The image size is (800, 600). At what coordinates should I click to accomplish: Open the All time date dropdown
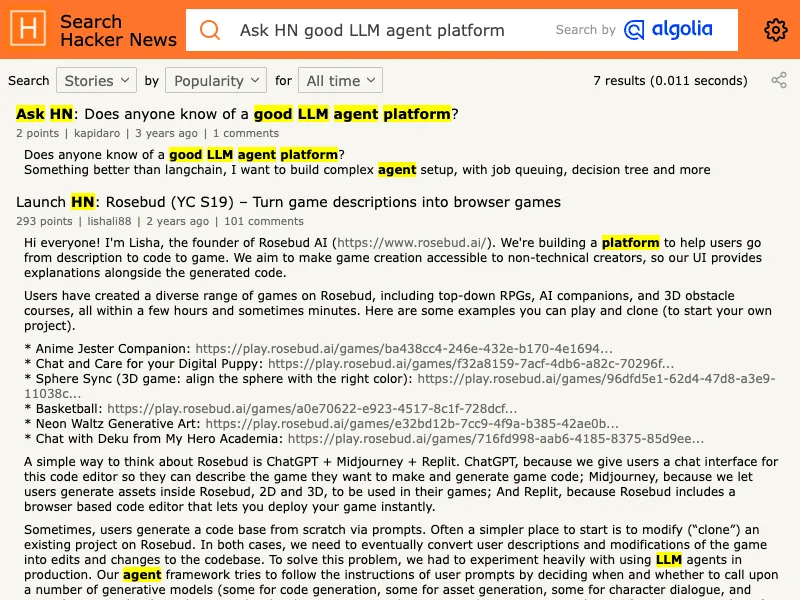coord(340,81)
